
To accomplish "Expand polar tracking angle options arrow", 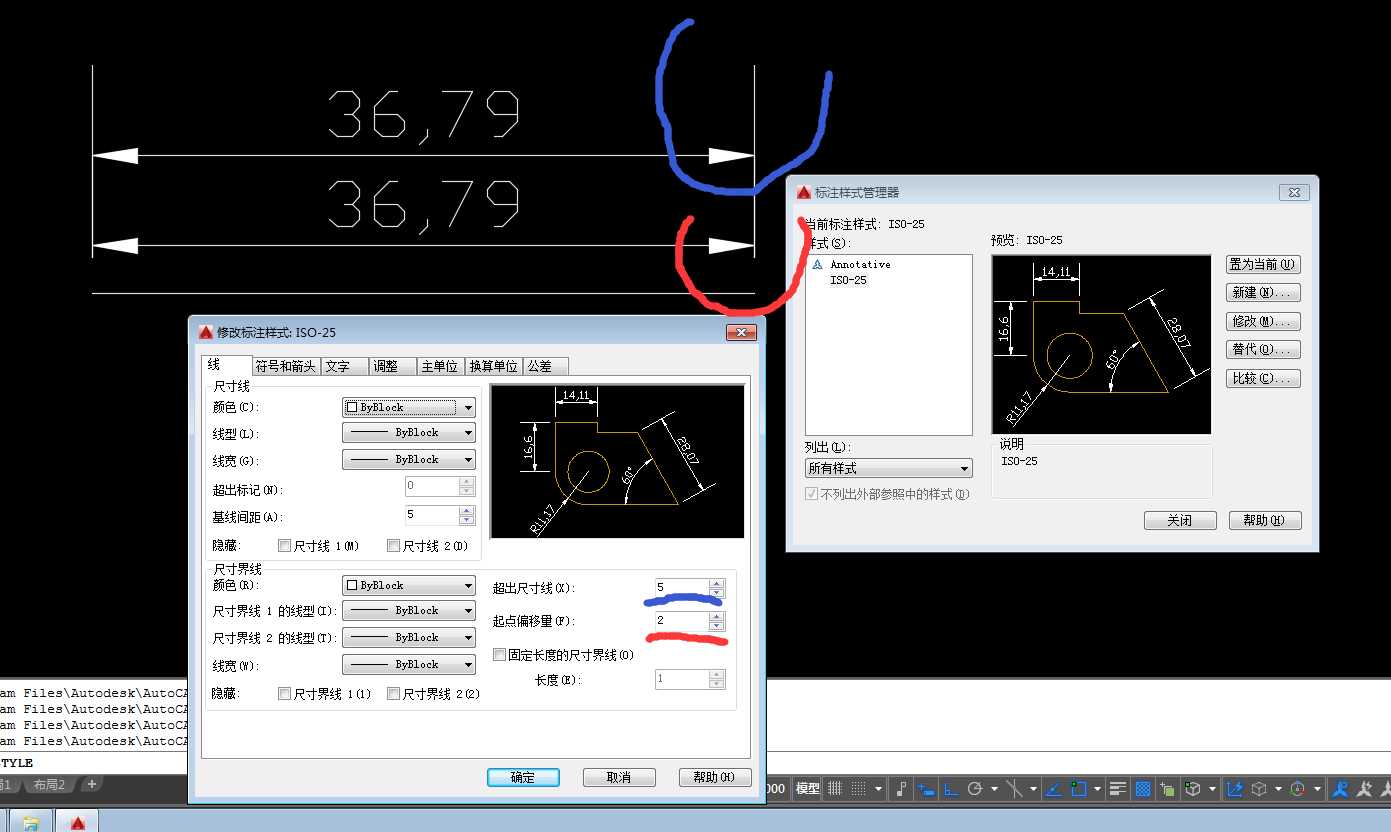I will coord(994,788).
